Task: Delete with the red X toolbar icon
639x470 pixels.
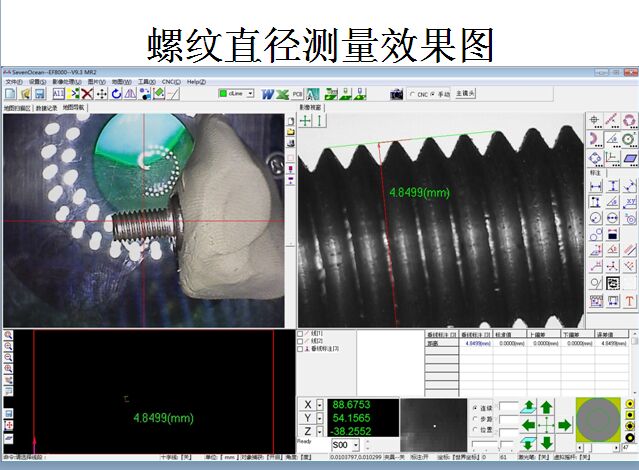Action: [87, 94]
